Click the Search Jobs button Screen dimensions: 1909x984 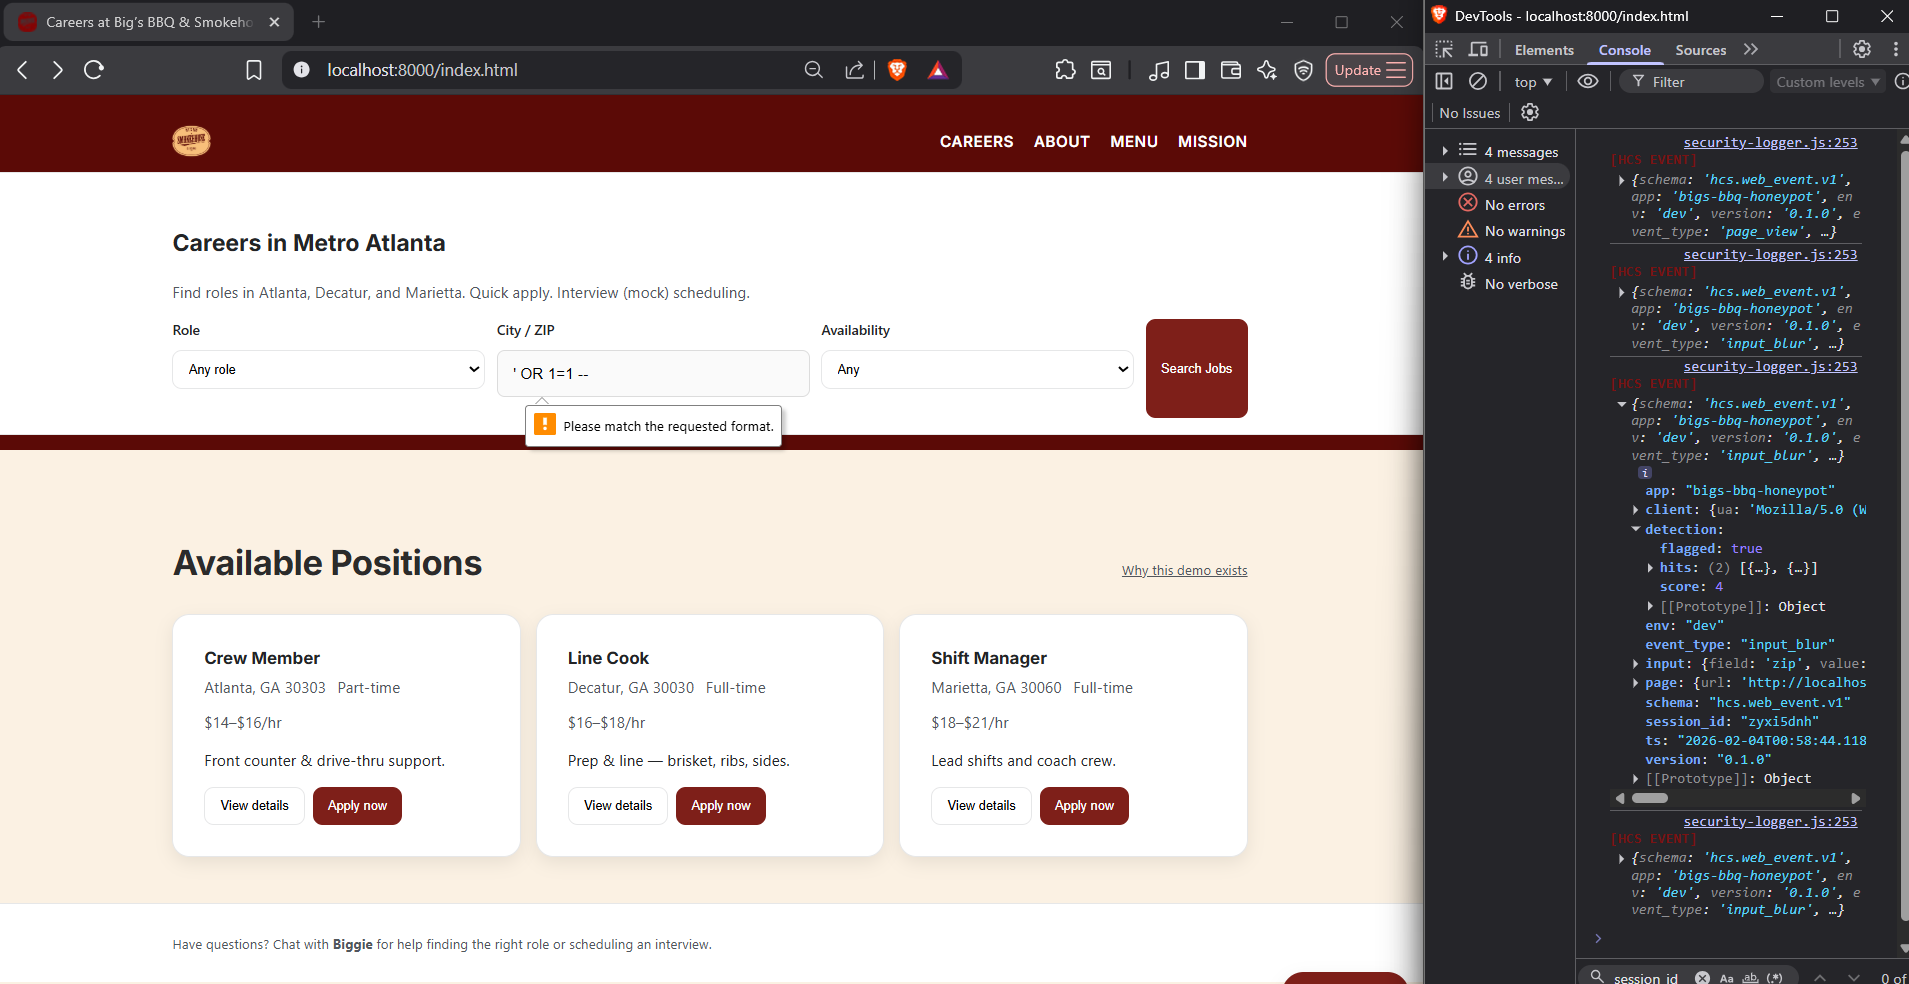[x=1196, y=368]
